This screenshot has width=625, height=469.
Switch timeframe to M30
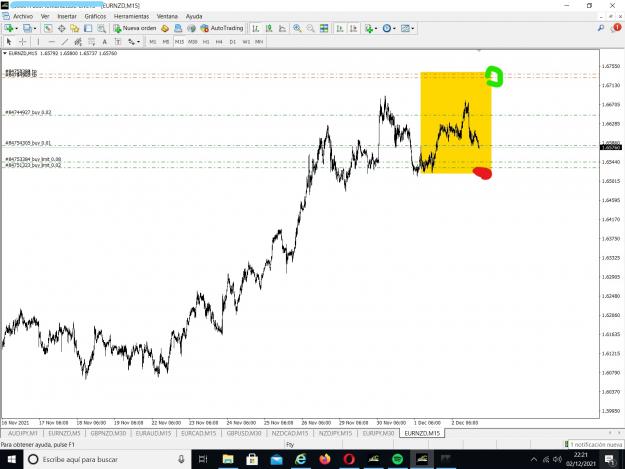(x=193, y=41)
